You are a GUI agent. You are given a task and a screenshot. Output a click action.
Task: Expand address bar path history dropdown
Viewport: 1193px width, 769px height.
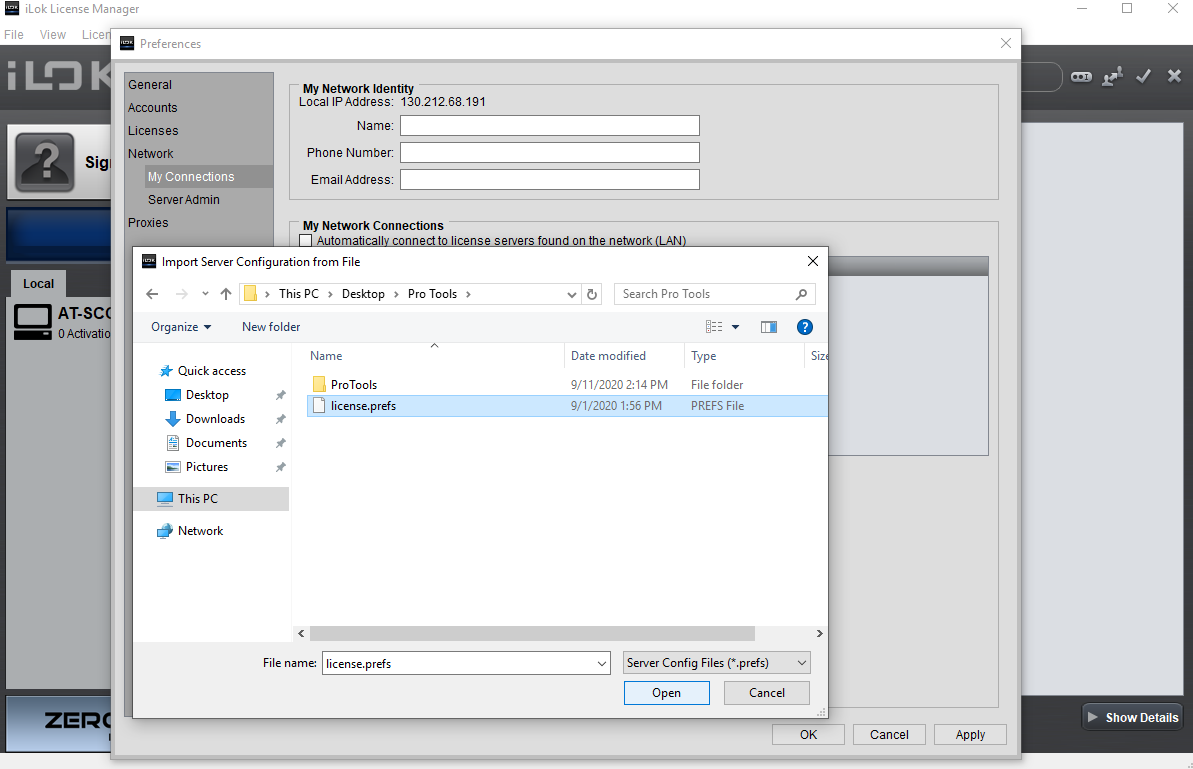571,294
